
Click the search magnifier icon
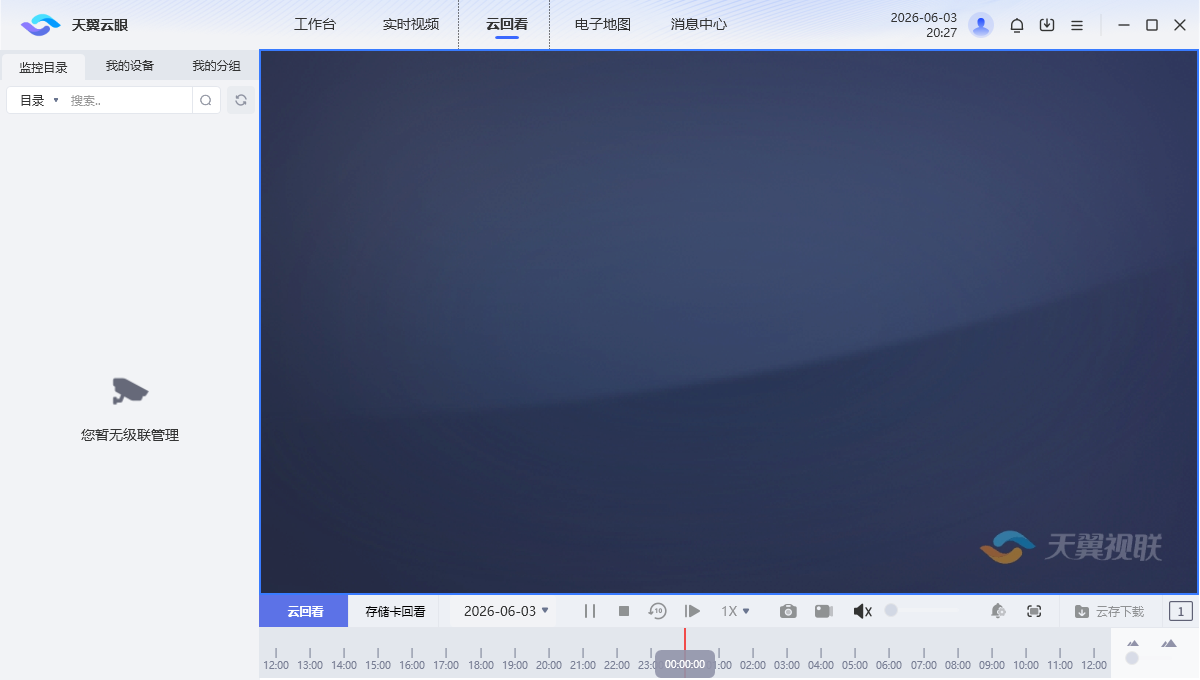tap(206, 100)
